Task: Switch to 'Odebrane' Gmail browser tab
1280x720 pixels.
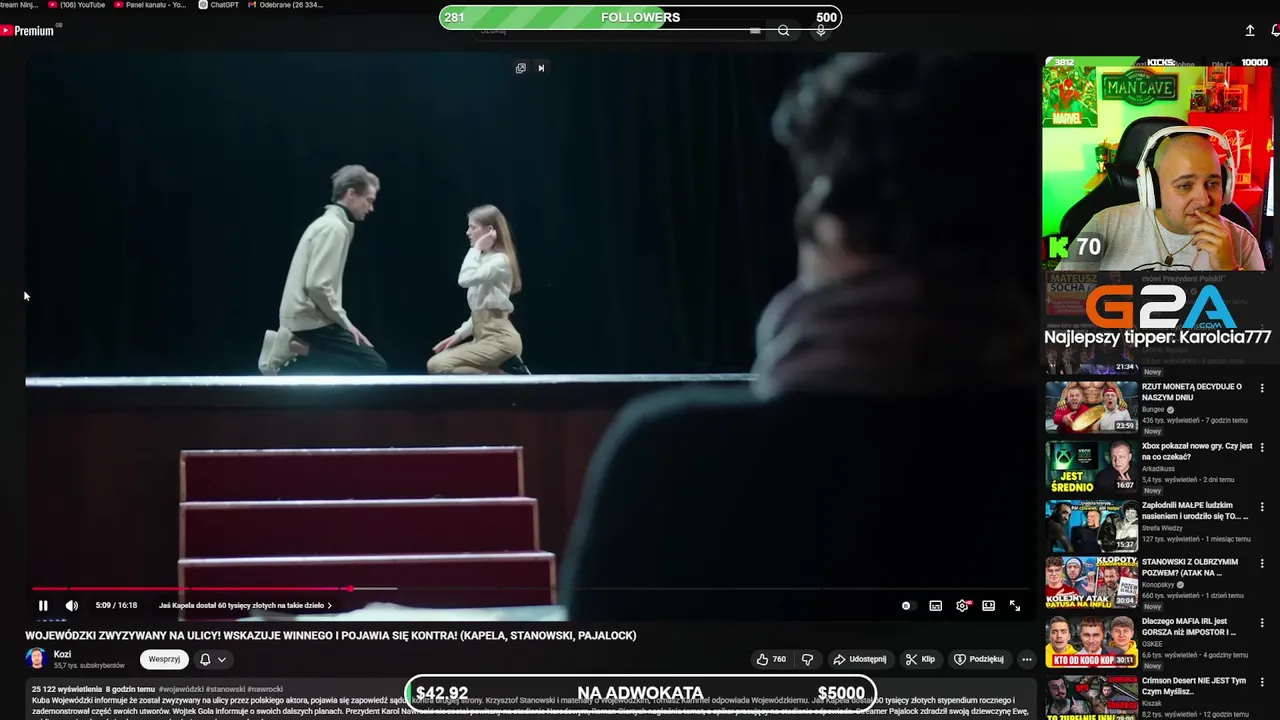Action: tap(285, 5)
